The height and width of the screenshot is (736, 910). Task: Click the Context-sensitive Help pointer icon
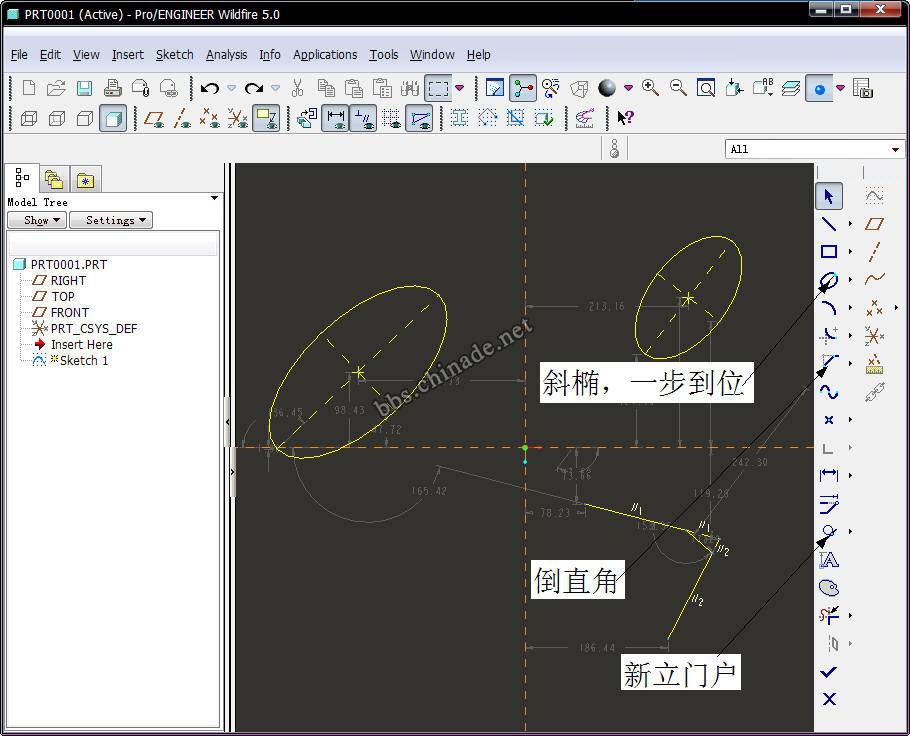click(625, 118)
